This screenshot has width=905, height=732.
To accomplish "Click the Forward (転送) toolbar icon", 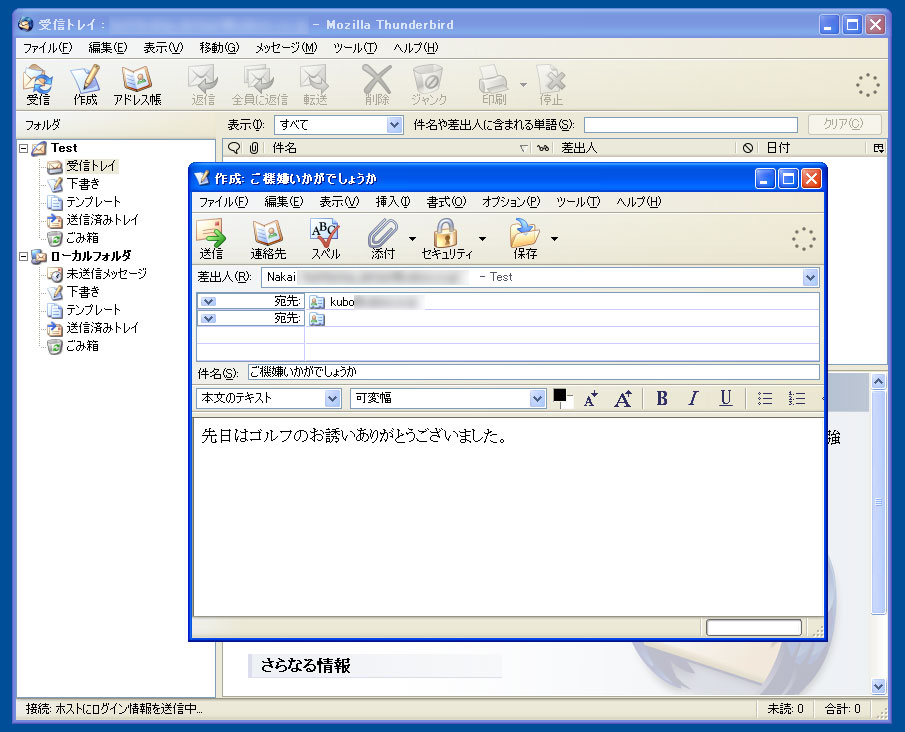I will pos(315,85).
